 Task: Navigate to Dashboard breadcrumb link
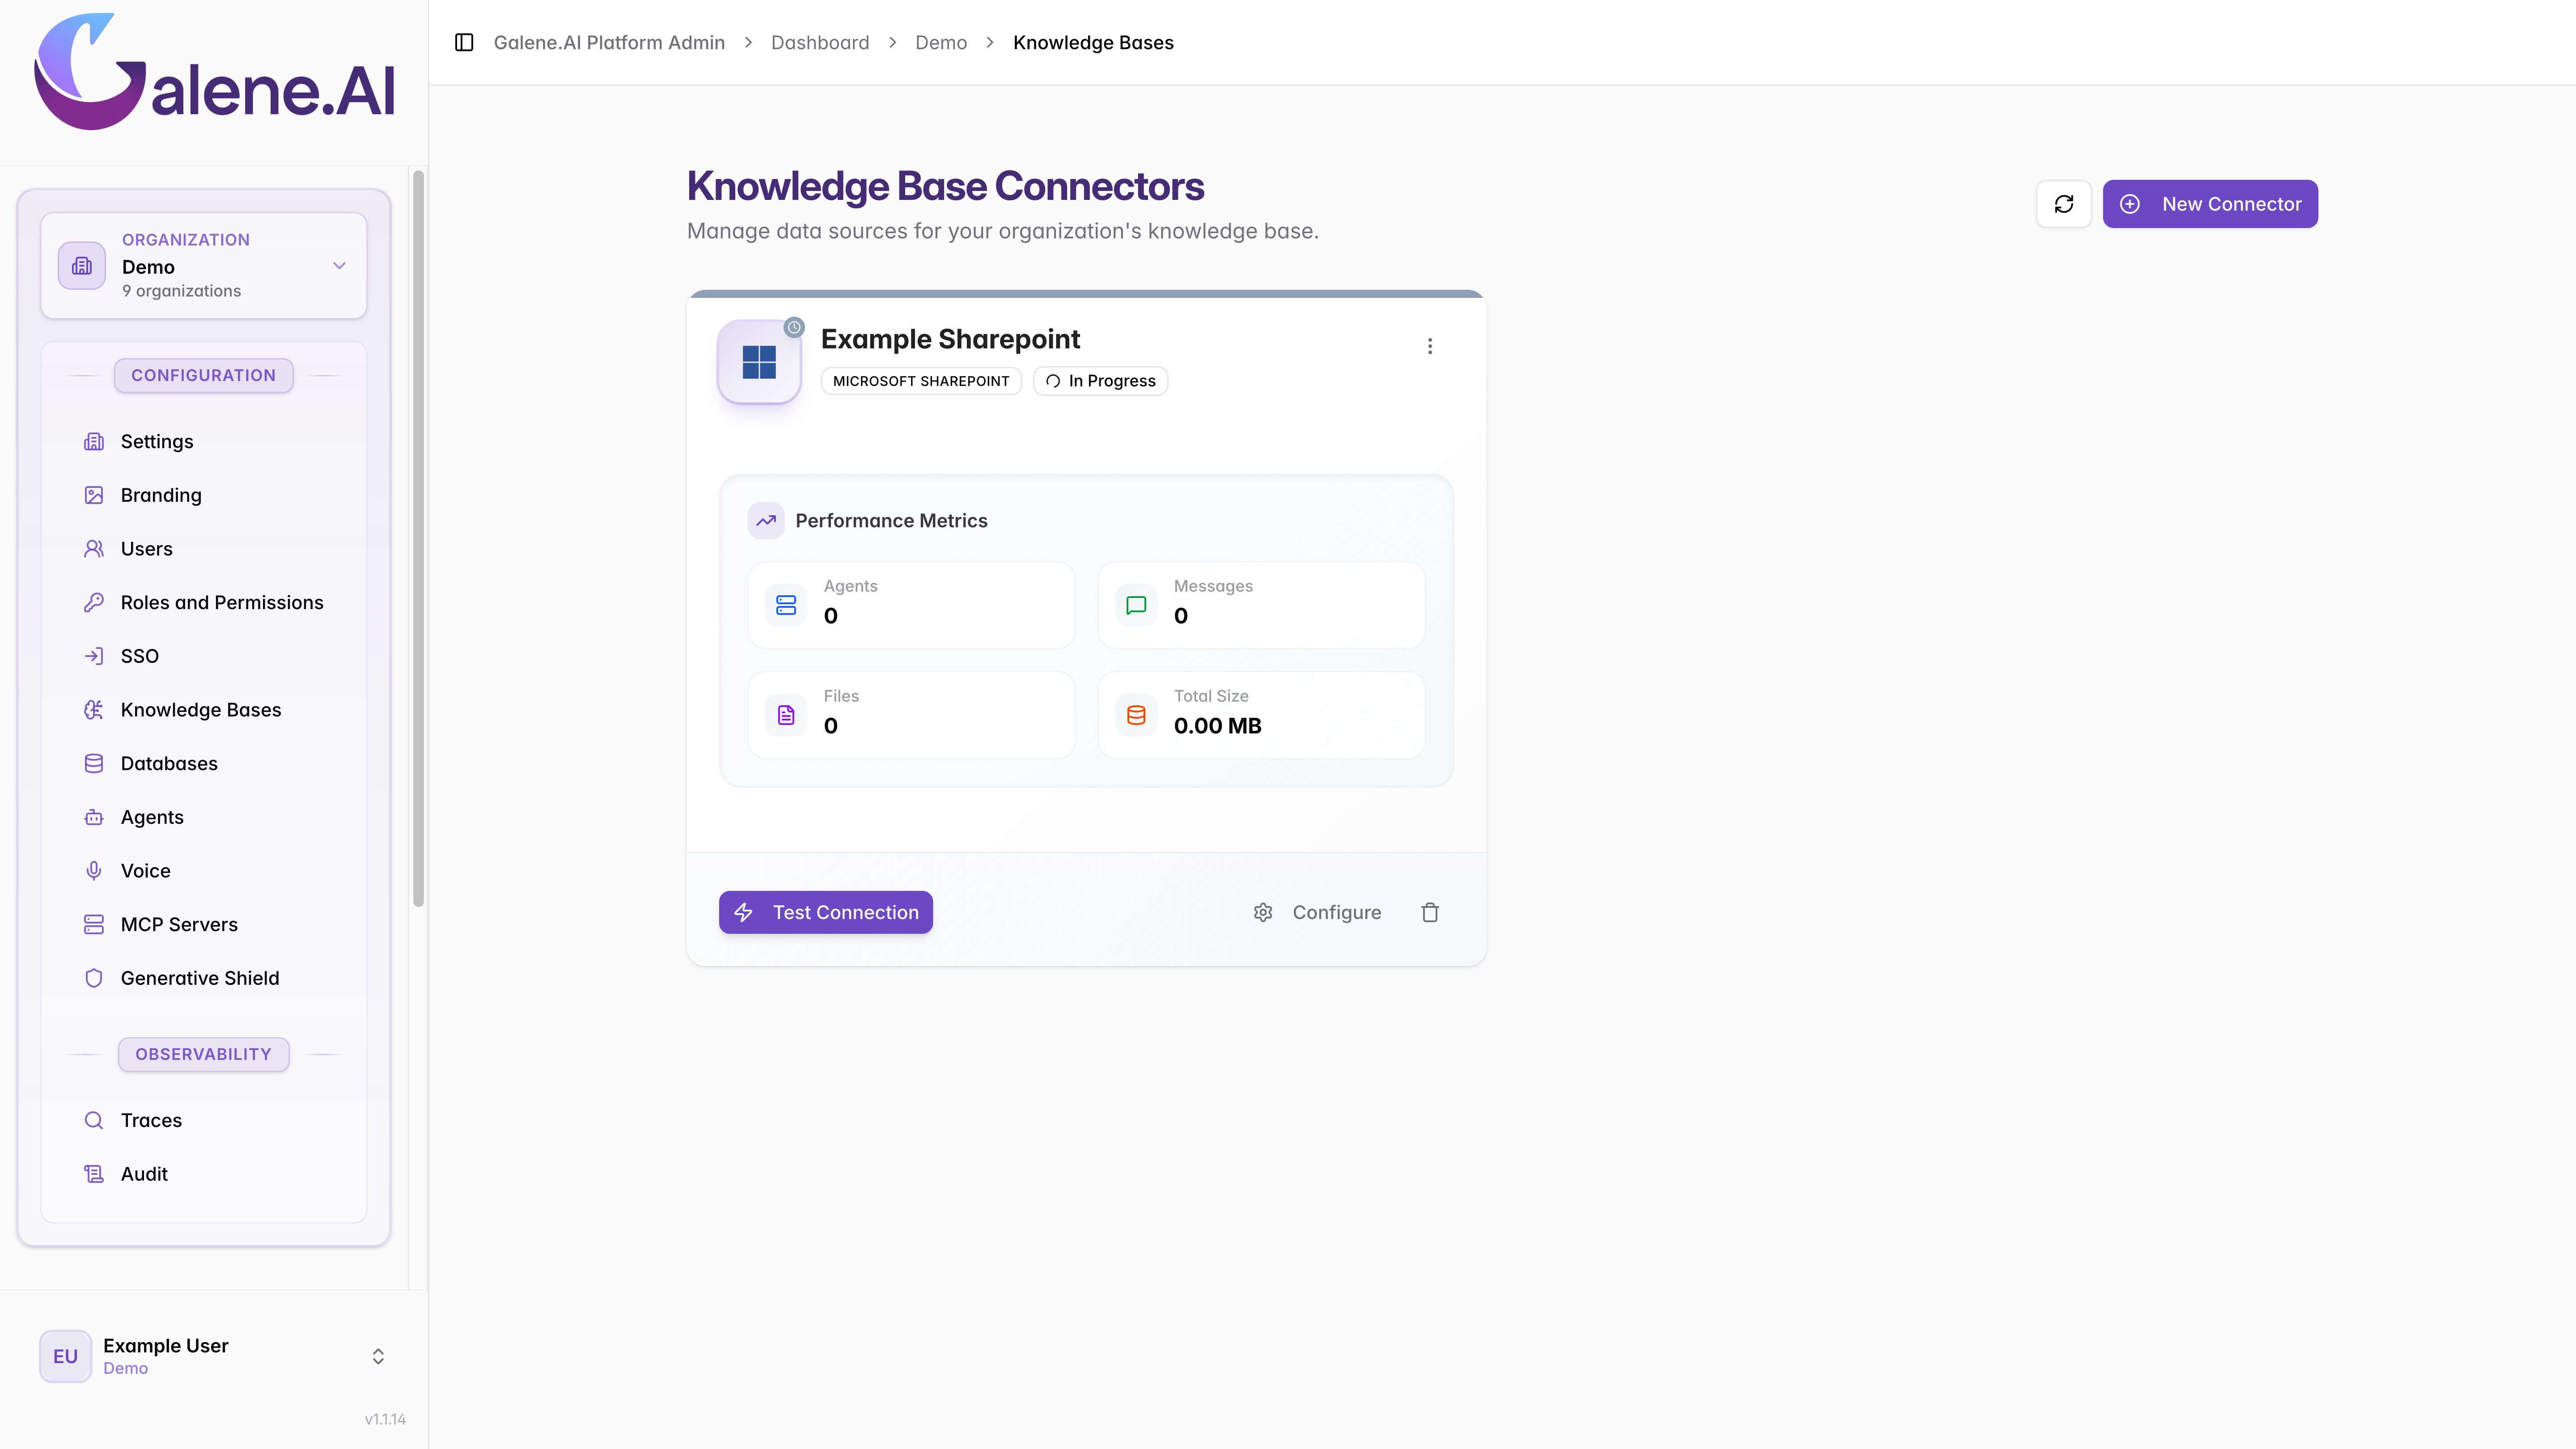820,42
